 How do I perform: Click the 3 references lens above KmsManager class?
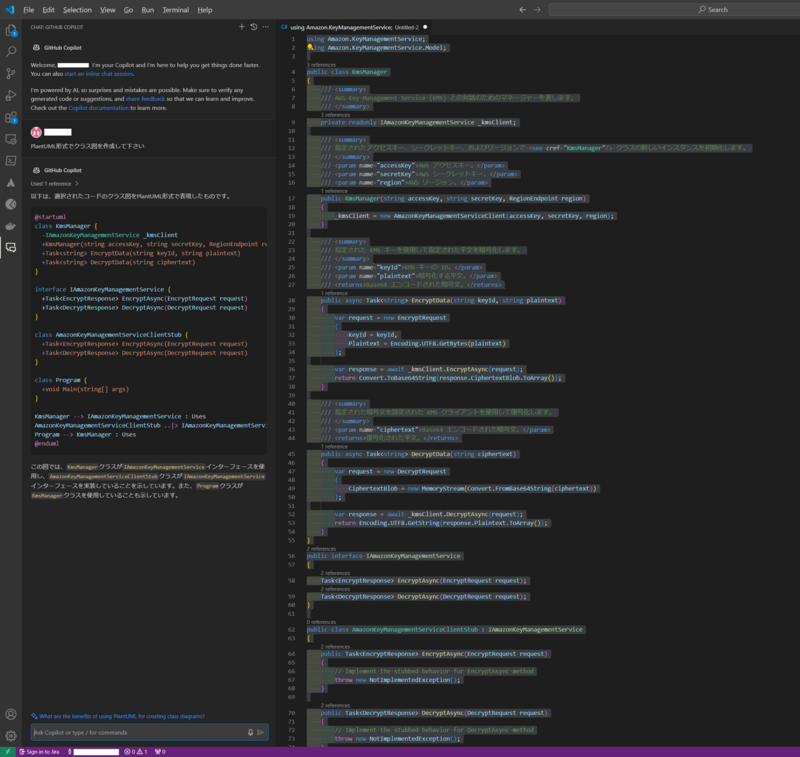321,65
